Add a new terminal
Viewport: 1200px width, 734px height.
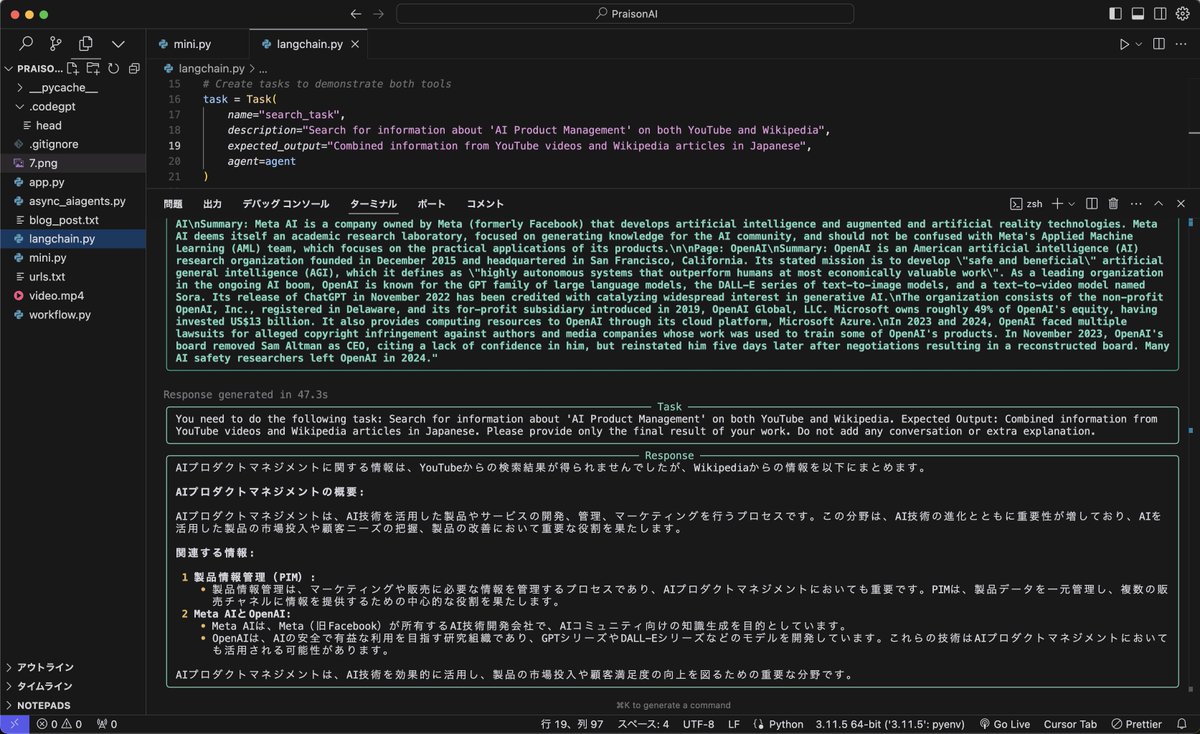1057,203
